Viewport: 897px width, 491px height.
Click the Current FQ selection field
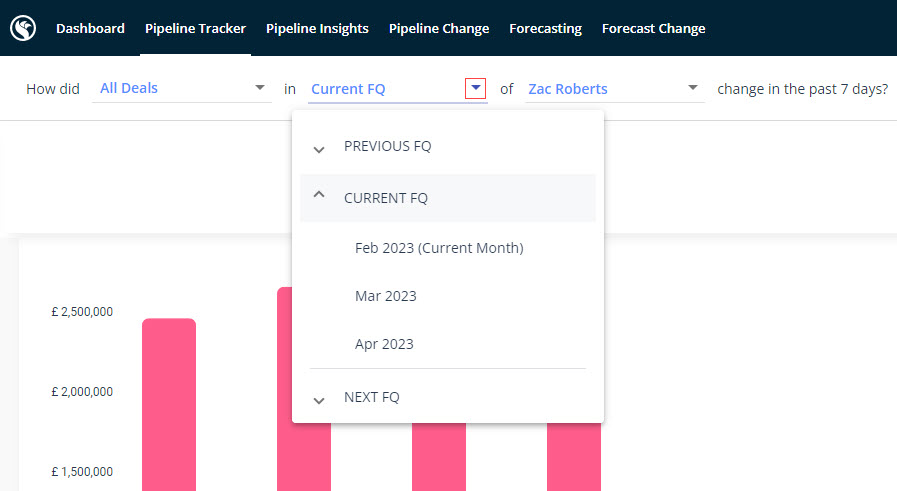(385, 89)
